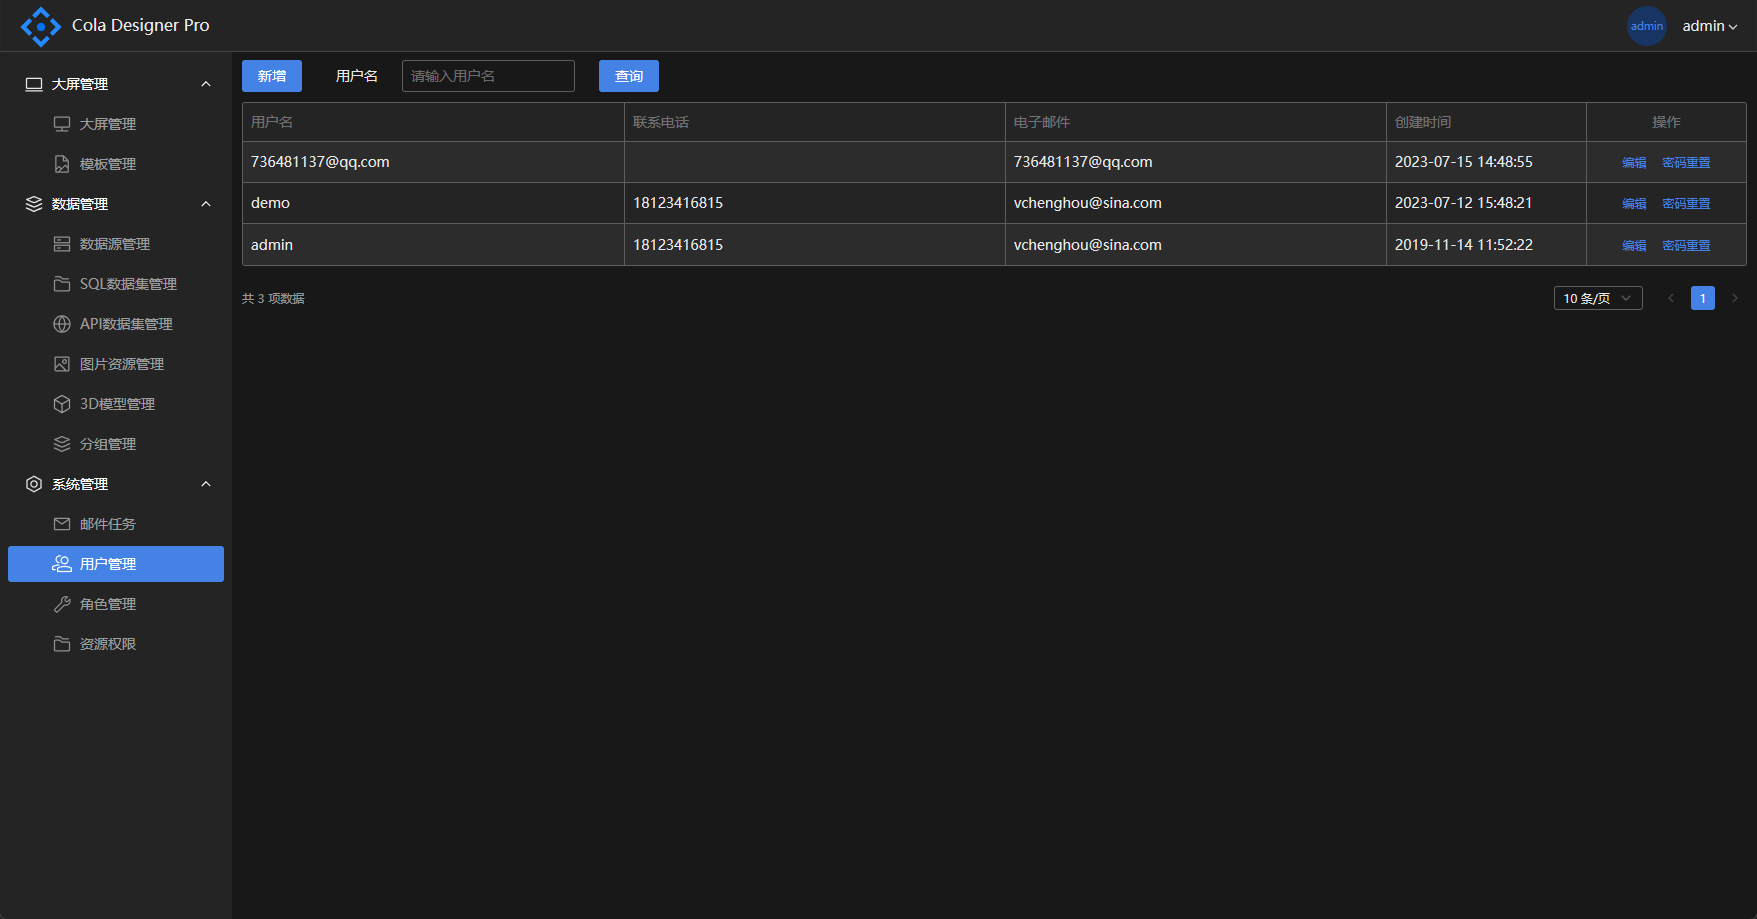This screenshot has height=919, width=1757.
Task: Focus the 请输入用户名 username input field
Action: coord(488,76)
